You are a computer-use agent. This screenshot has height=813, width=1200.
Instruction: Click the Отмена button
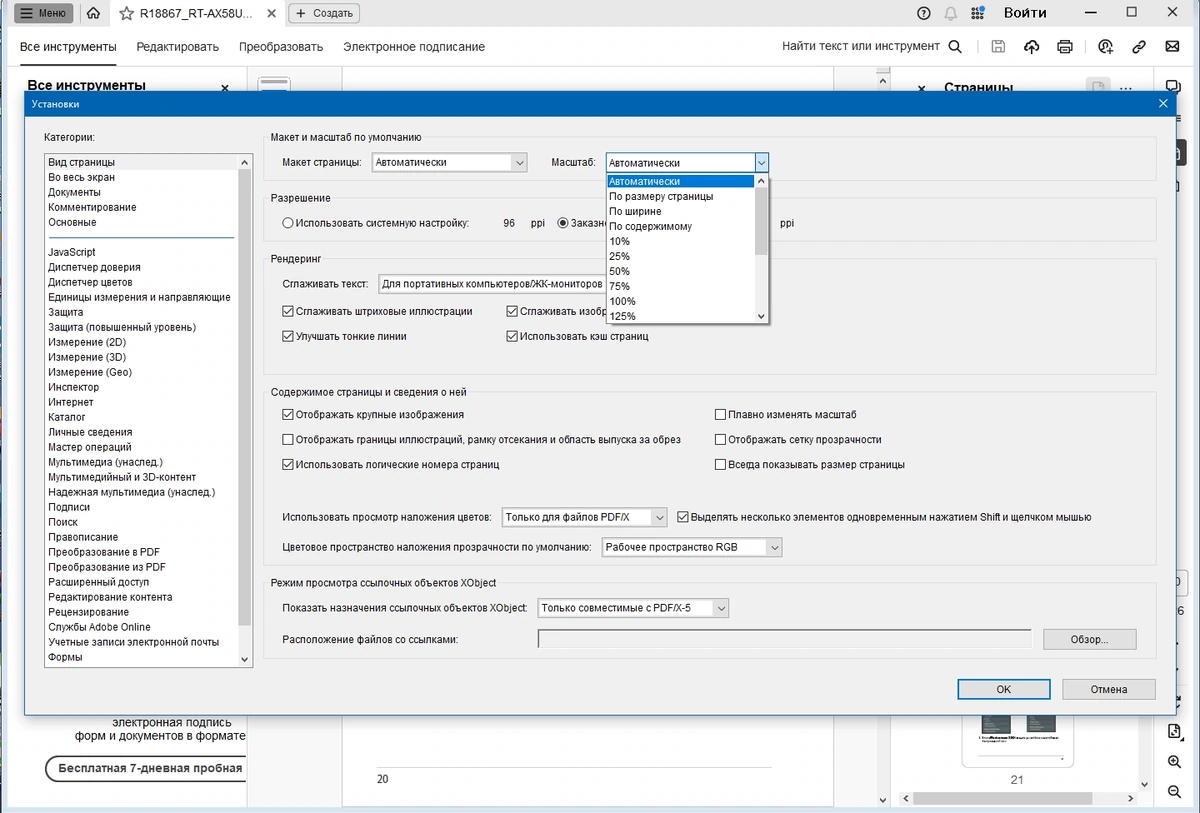[1109, 689]
